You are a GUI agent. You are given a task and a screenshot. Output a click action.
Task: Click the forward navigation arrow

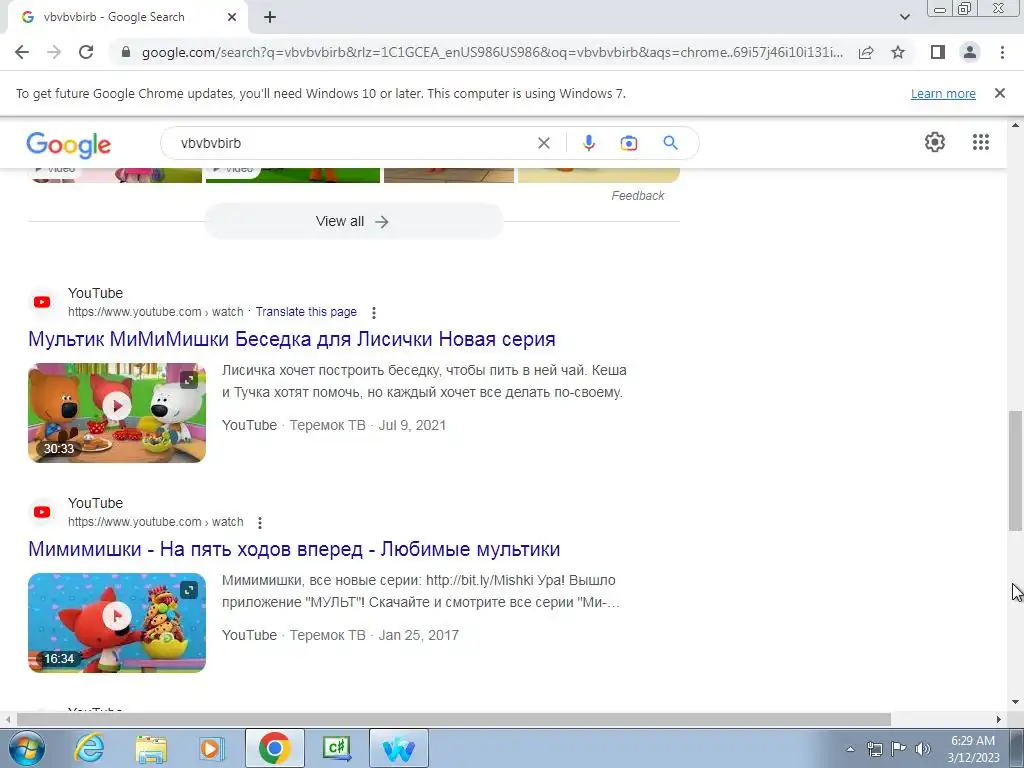click(x=54, y=52)
